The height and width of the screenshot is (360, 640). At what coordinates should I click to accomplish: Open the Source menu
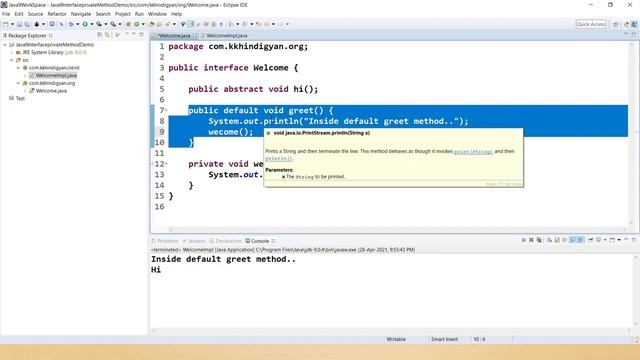coord(35,14)
